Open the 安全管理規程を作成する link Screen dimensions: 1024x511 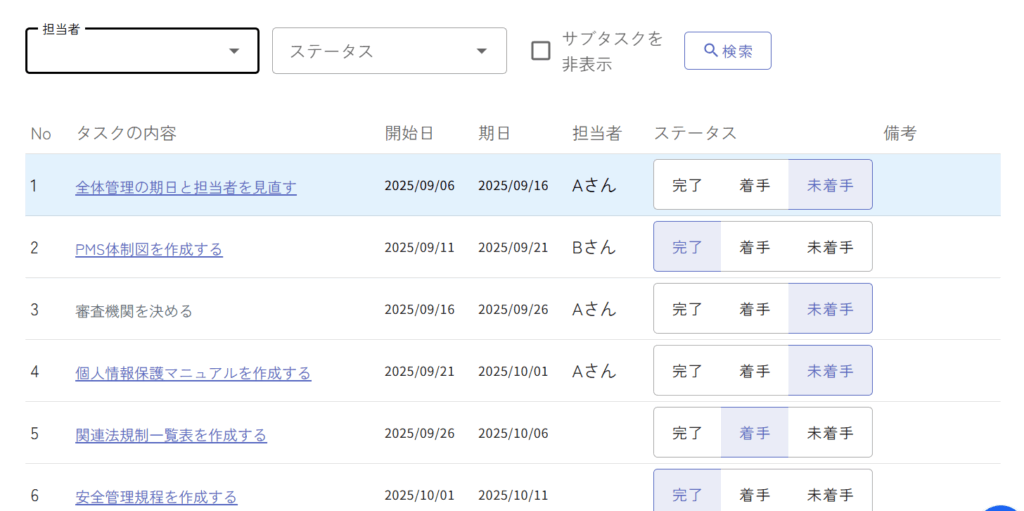(x=156, y=497)
